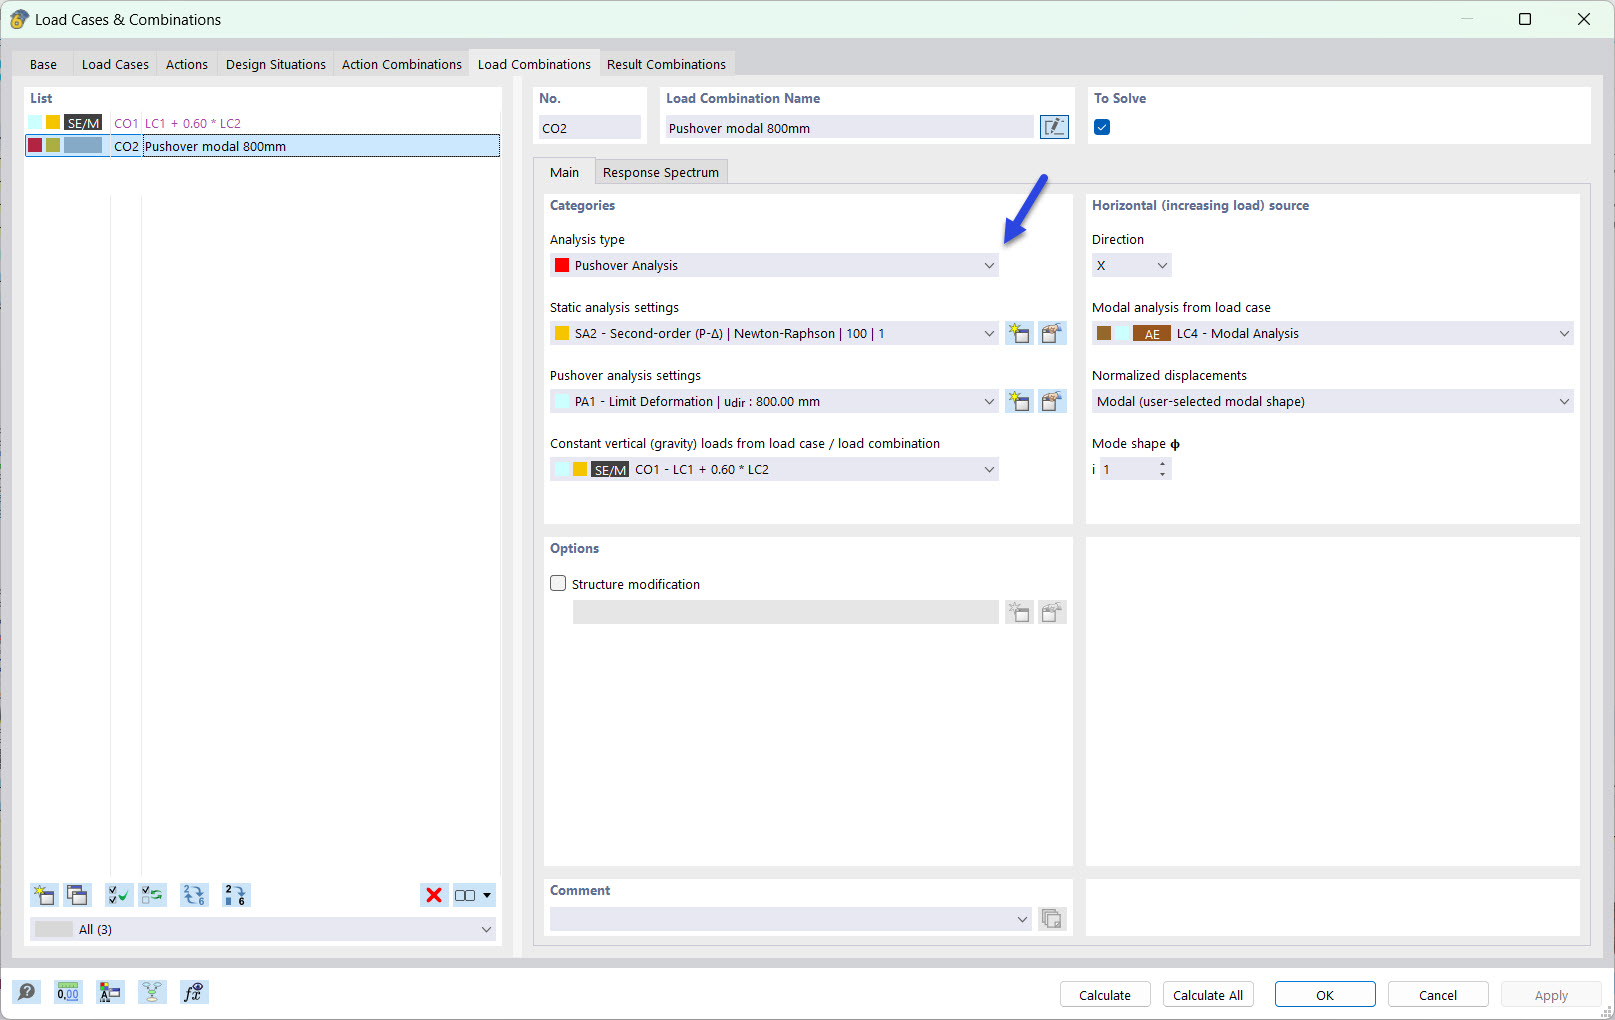Edit static analysis settings icon
The height and width of the screenshot is (1020, 1615).
point(1052,333)
